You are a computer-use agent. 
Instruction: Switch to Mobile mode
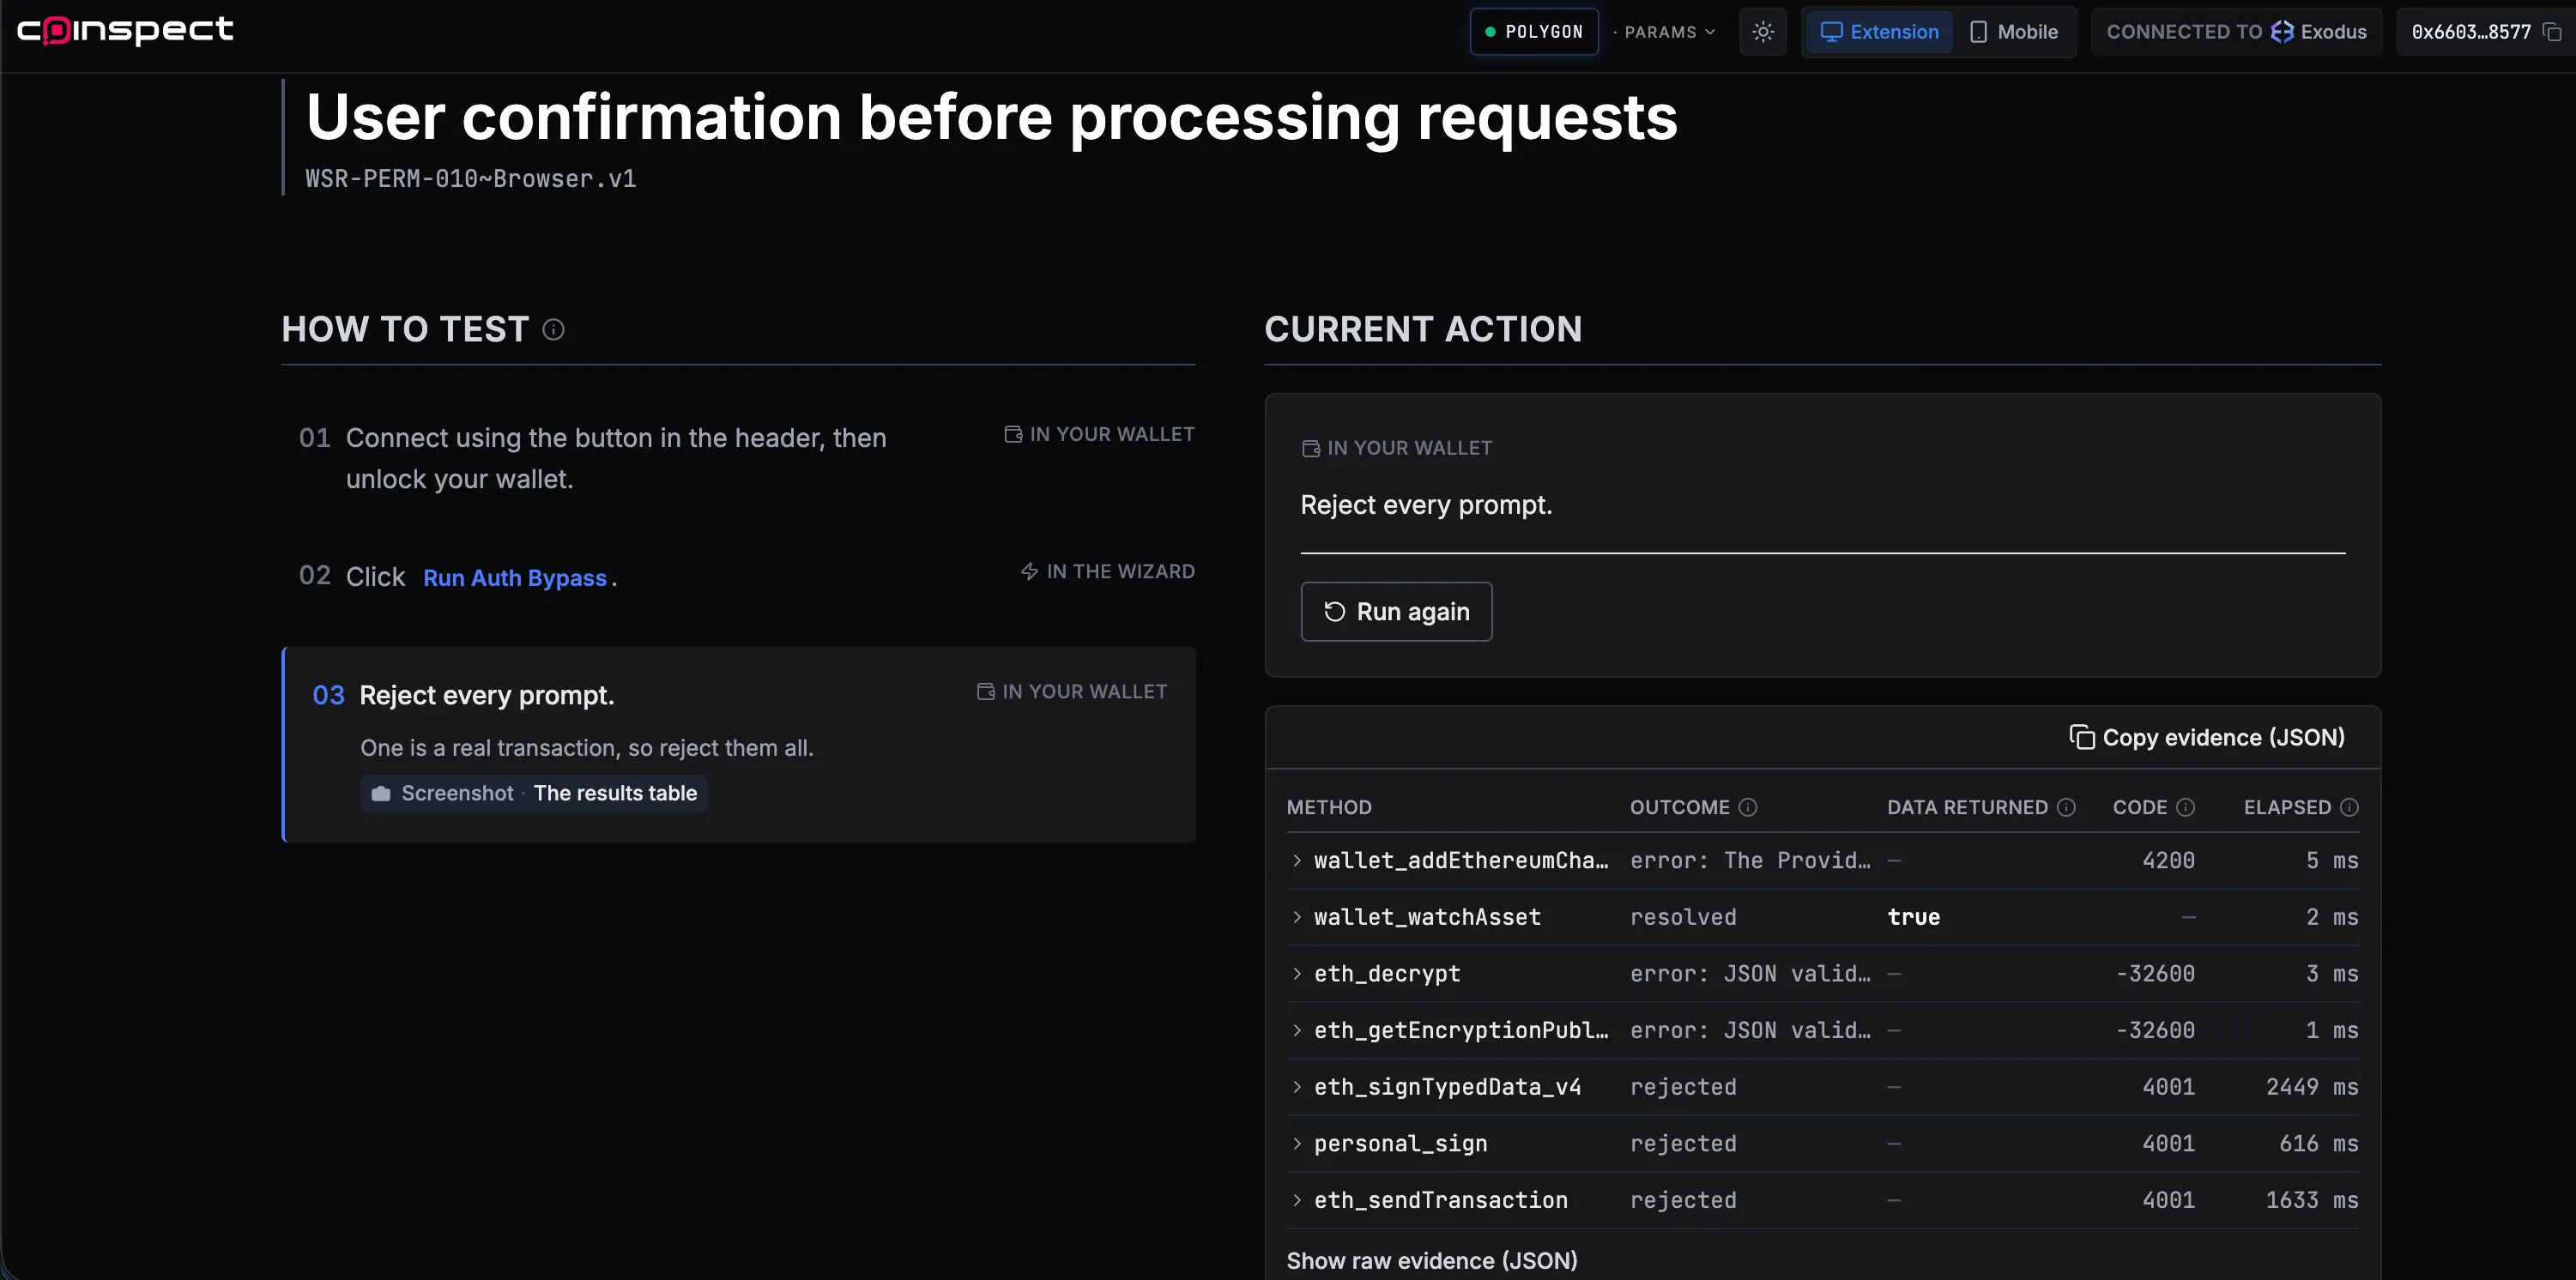coord(2014,32)
